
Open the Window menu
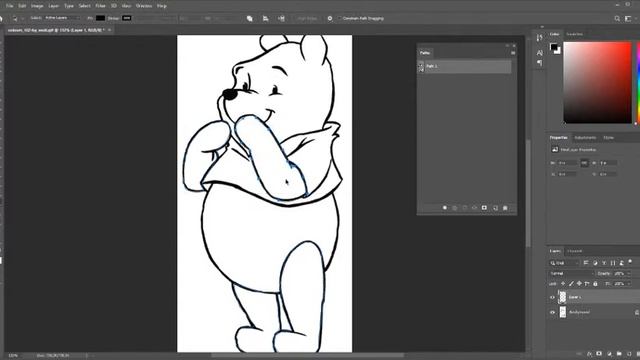pyautogui.click(x=144, y=6)
